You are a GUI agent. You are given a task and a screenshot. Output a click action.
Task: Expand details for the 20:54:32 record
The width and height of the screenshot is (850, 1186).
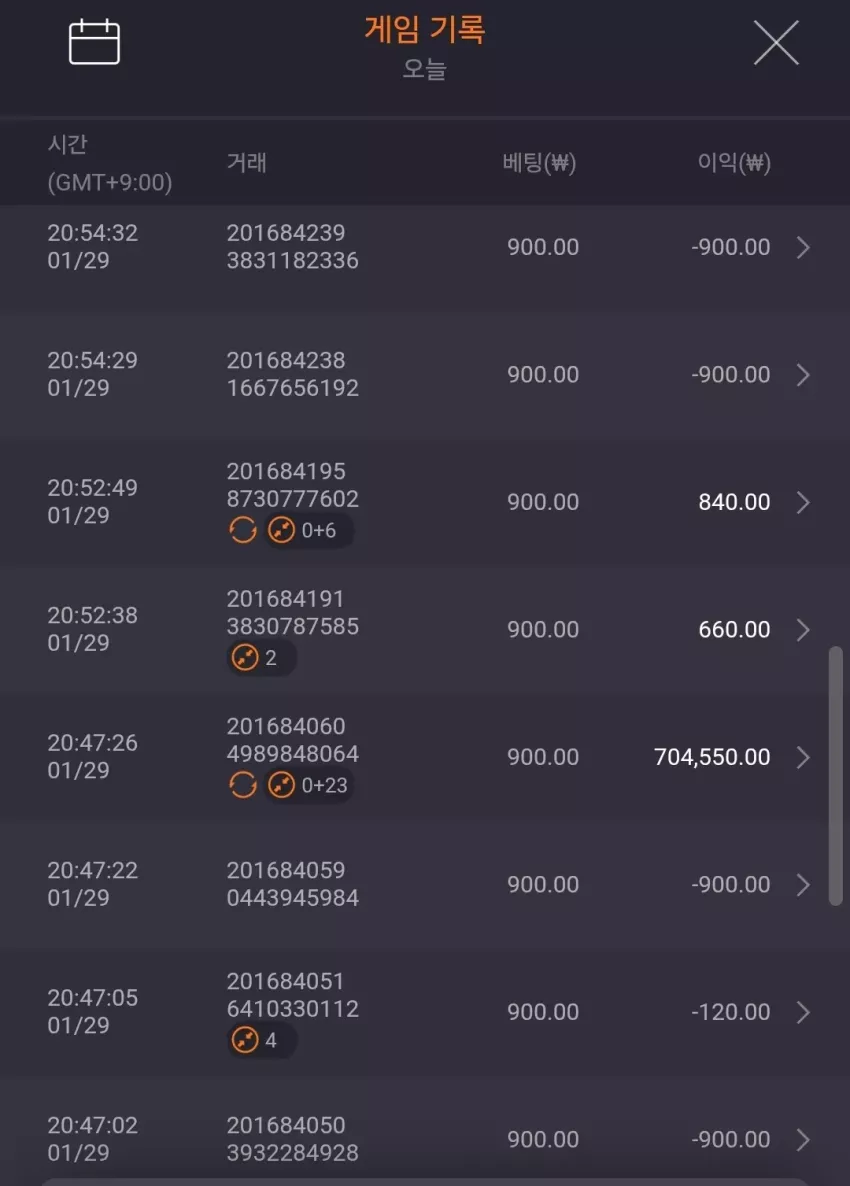803,247
